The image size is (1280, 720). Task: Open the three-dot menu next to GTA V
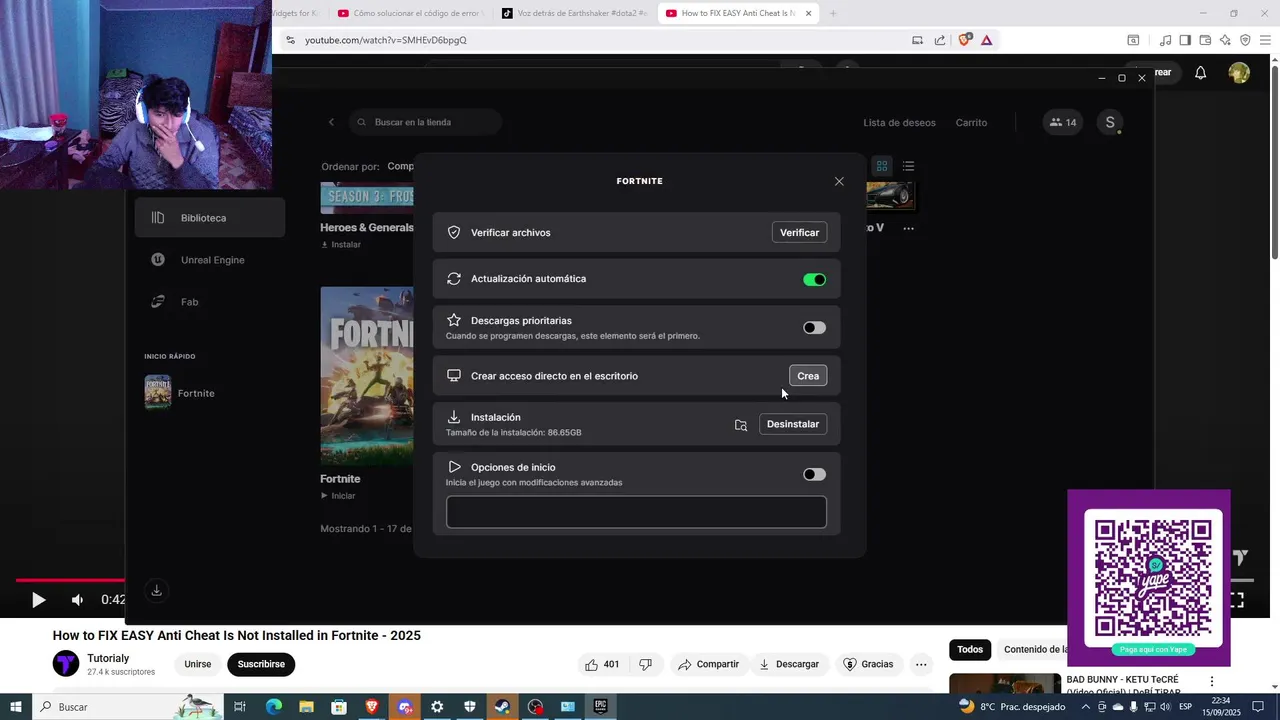(x=908, y=228)
